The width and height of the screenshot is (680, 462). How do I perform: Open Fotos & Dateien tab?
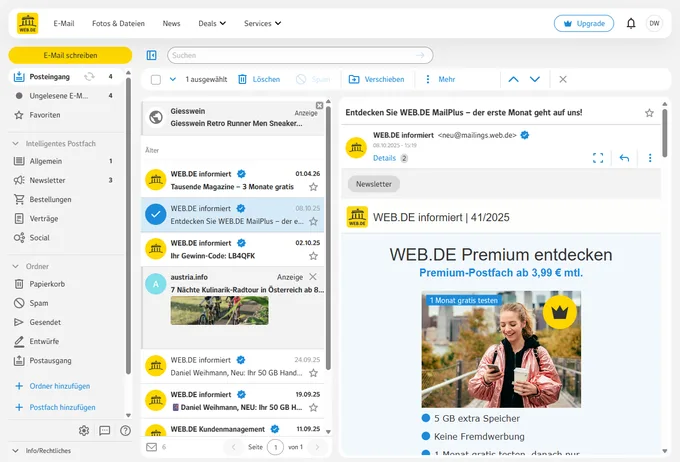point(118,23)
